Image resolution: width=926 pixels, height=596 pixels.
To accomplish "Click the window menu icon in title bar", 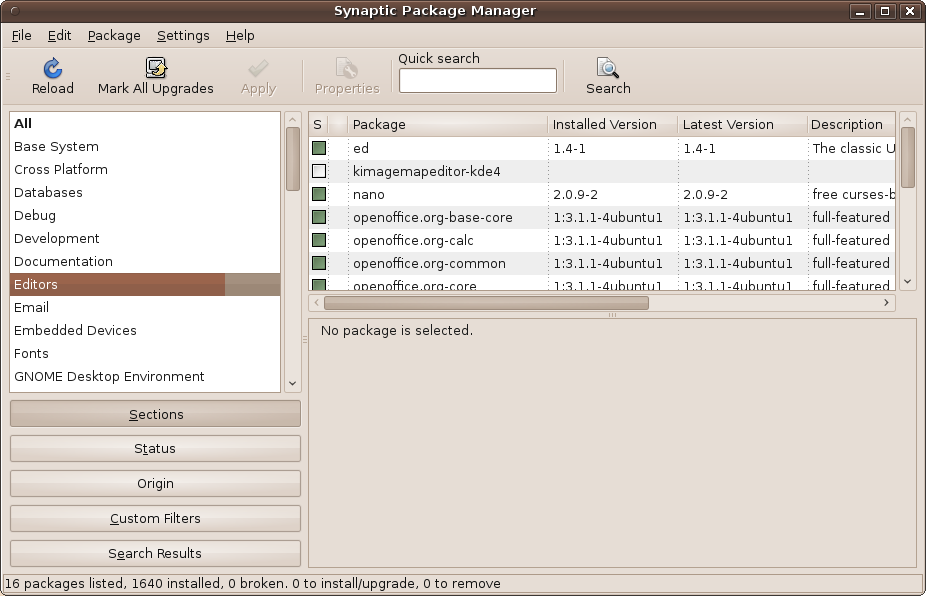I will [x=13, y=11].
